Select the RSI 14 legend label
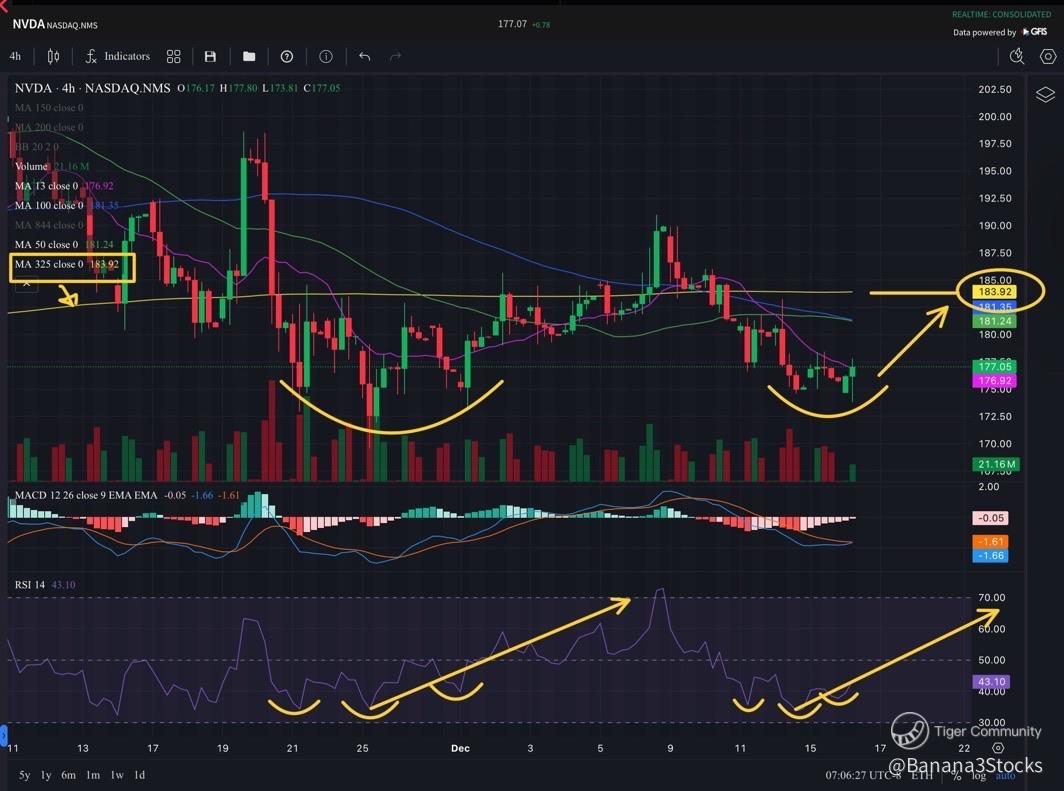The height and width of the screenshot is (791, 1064). pyautogui.click(x=30, y=585)
